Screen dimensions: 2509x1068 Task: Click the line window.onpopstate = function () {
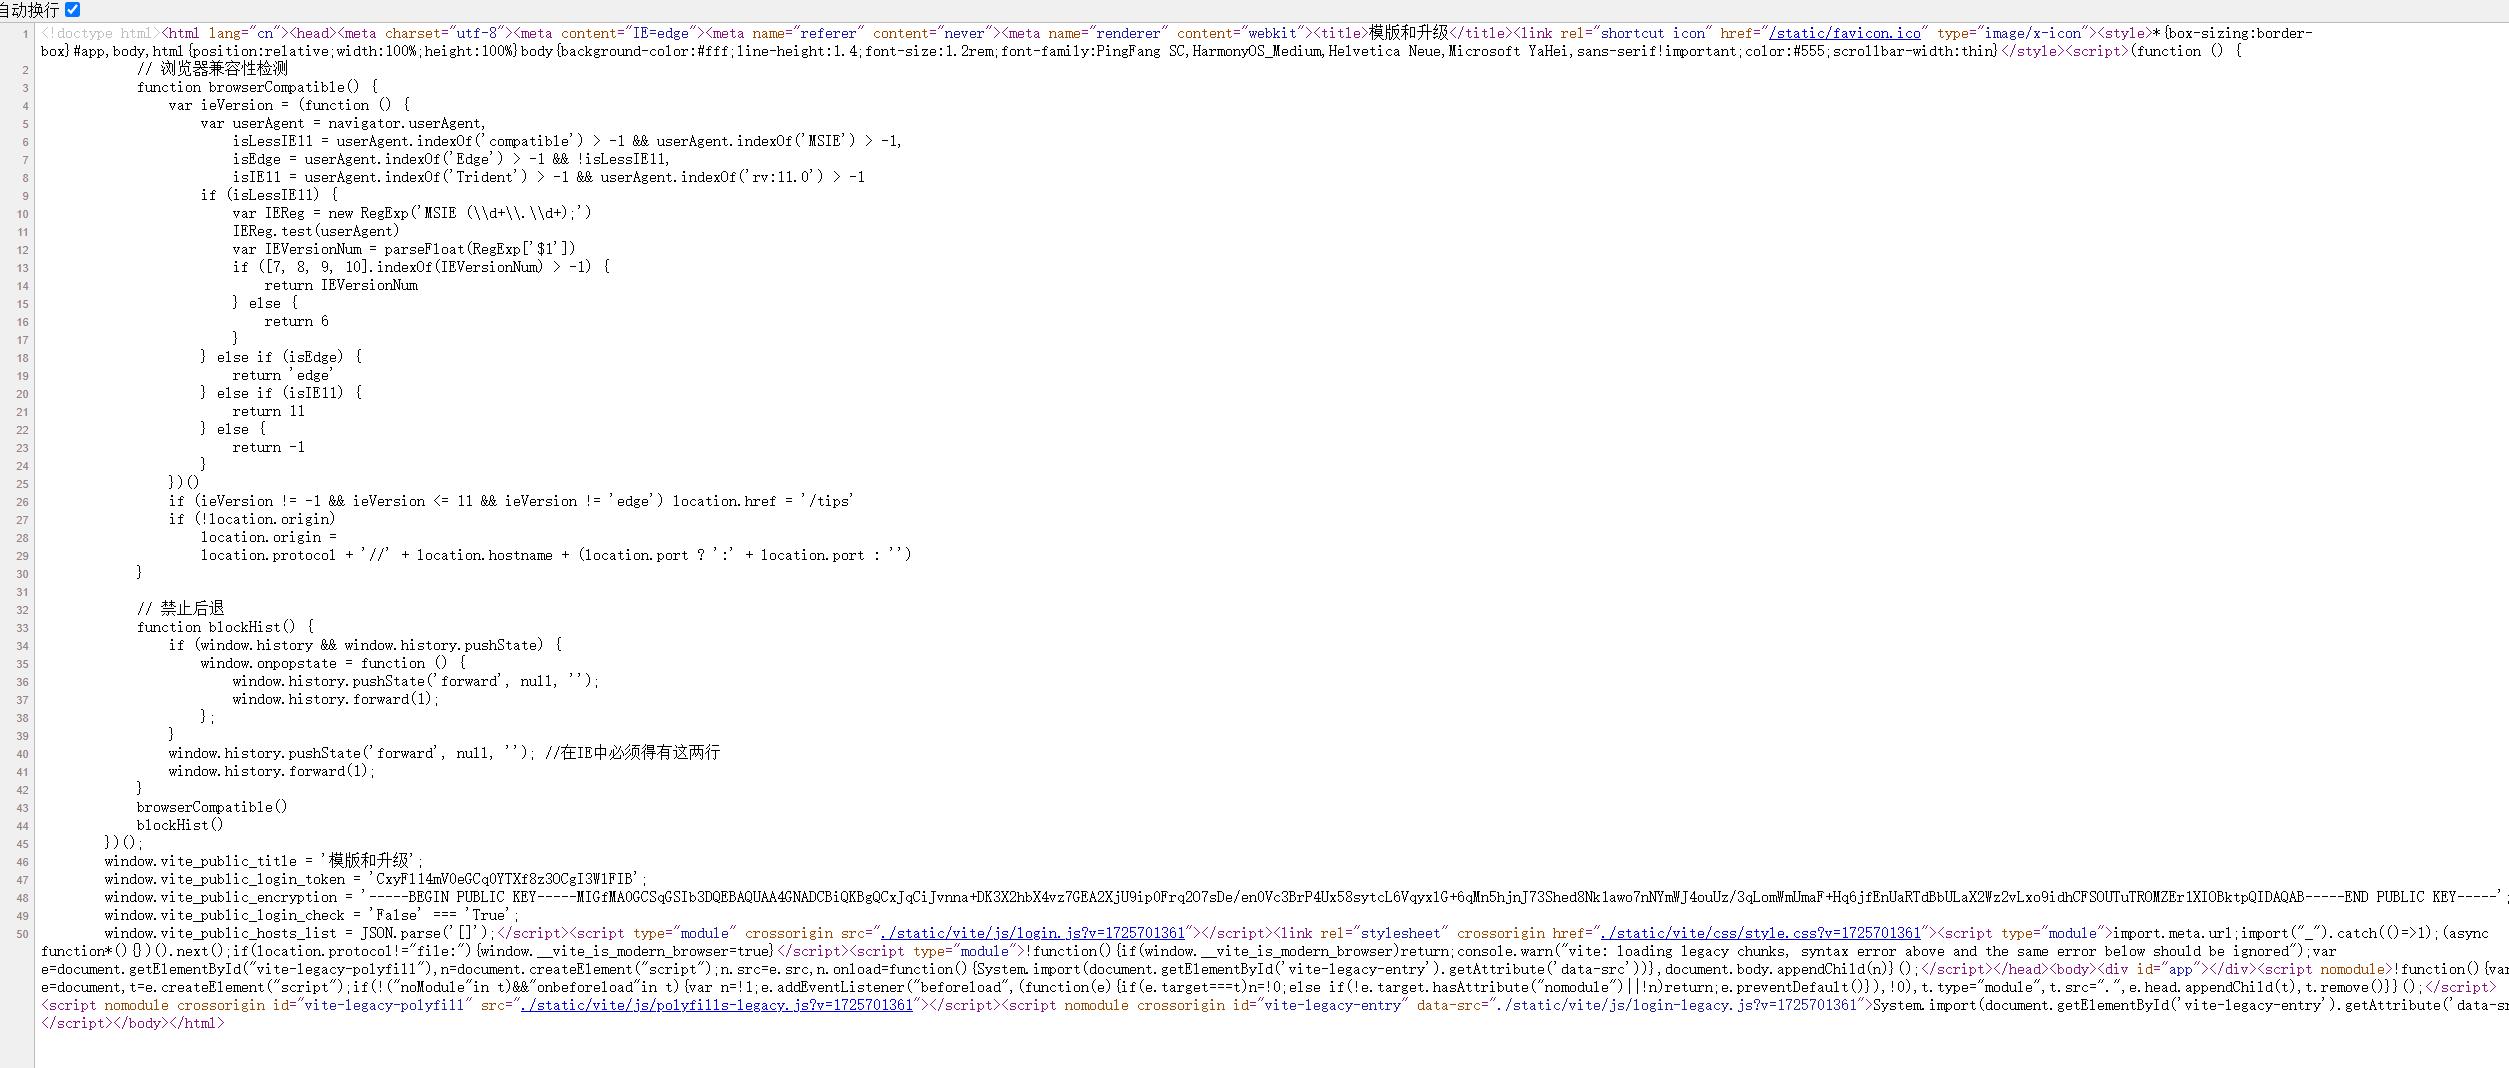tap(333, 663)
